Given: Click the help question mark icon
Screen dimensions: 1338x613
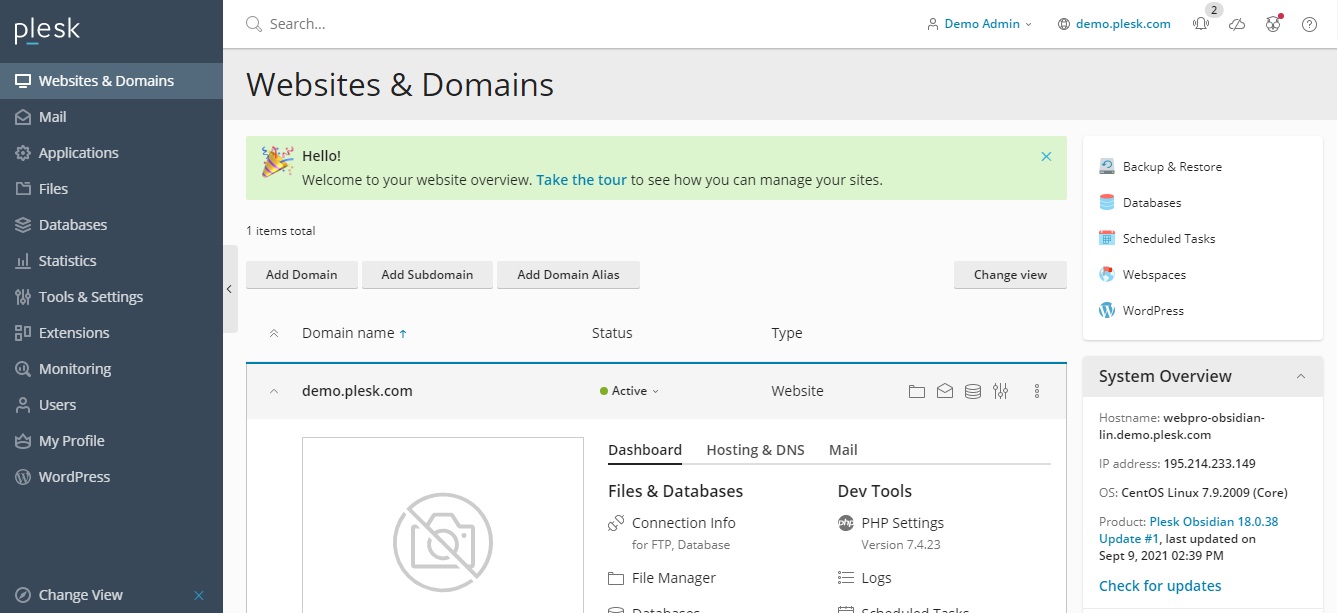Looking at the screenshot, I should [x=1309, y=24].
